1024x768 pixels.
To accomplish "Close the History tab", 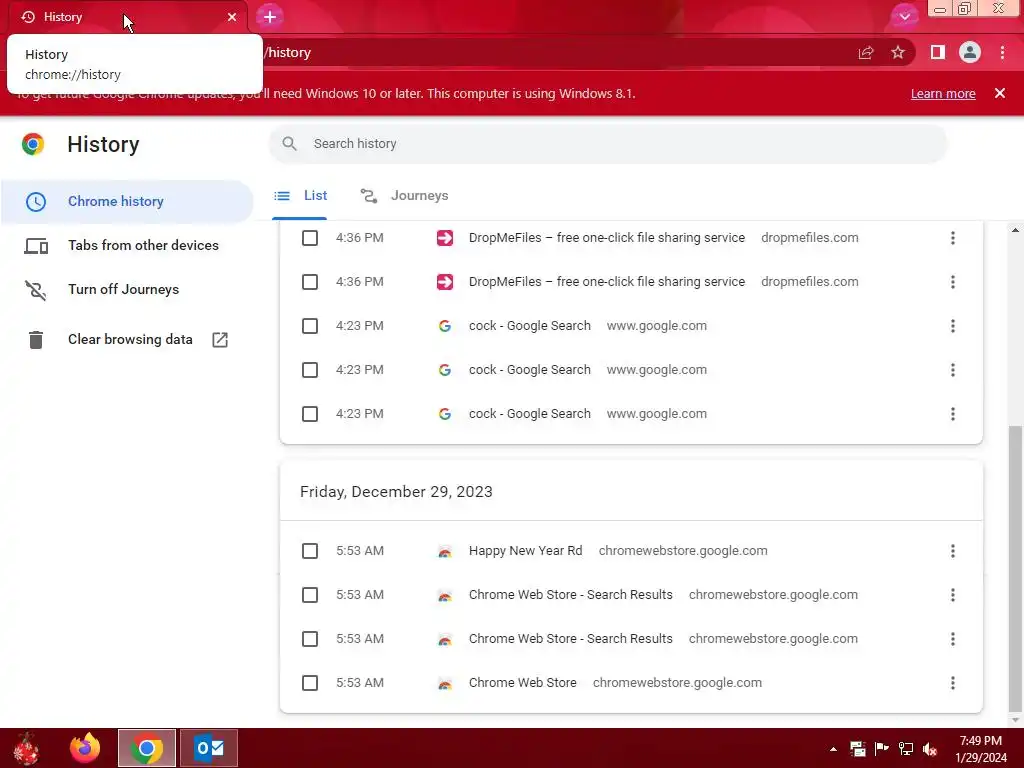I will (x=232, y=17).
